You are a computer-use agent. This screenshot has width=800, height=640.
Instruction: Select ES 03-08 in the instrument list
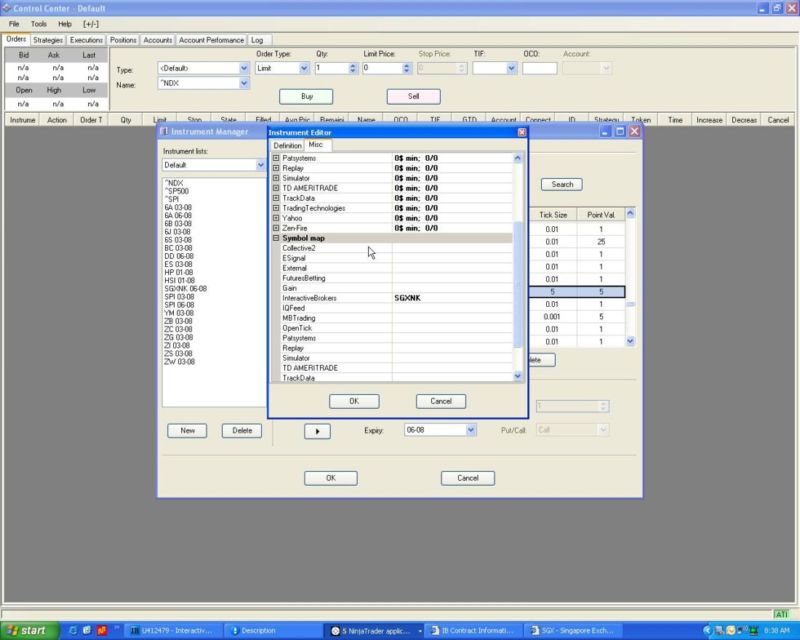(x=178, y=264)
